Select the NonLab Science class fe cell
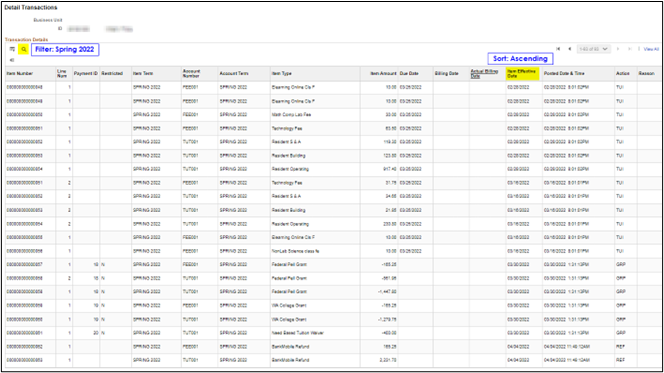Viewport: 664px width, 373px height. point(296,251)
